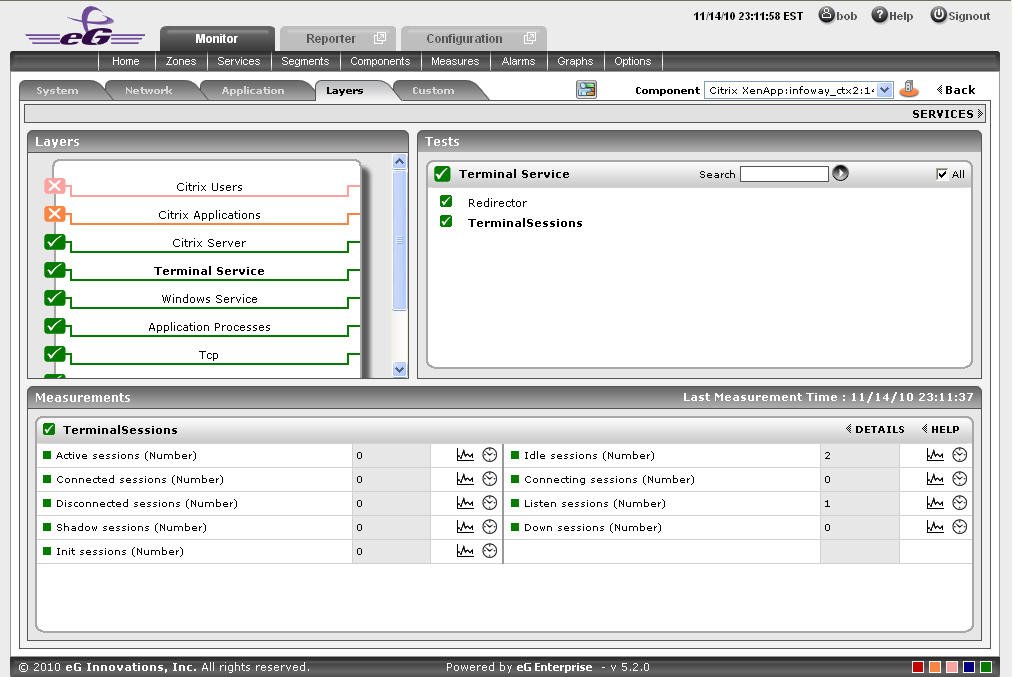1013x677 pixels.
Task: Click Tcp layer green status icon
Action: (x=55, y=354)
